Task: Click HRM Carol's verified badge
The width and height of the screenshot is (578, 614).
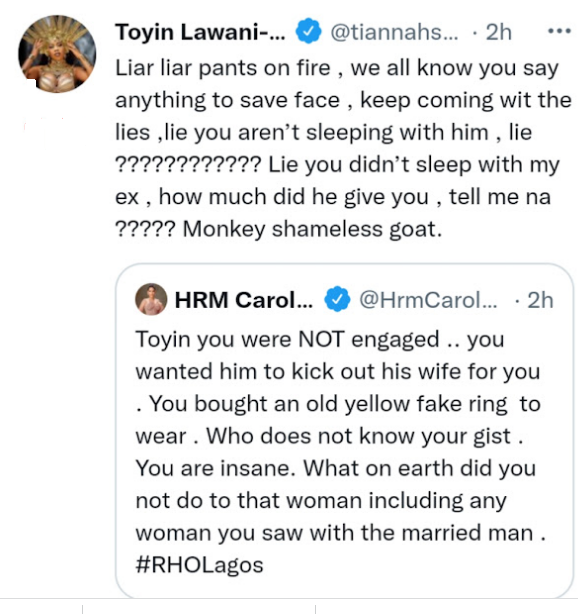Action: (x=337, y=299)
